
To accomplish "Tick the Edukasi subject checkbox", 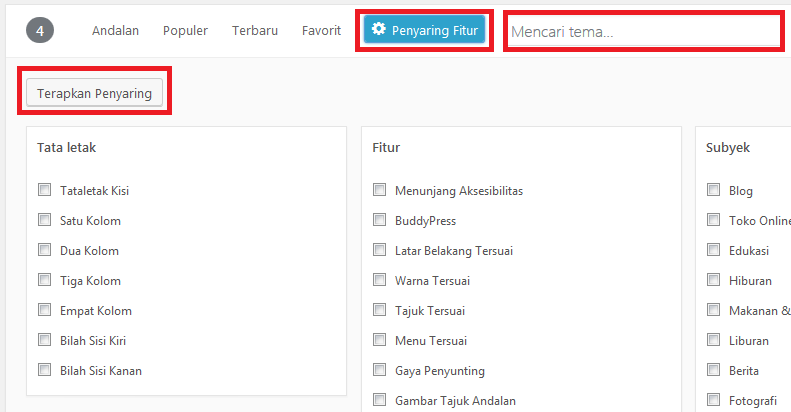I will tap(713, 250).
